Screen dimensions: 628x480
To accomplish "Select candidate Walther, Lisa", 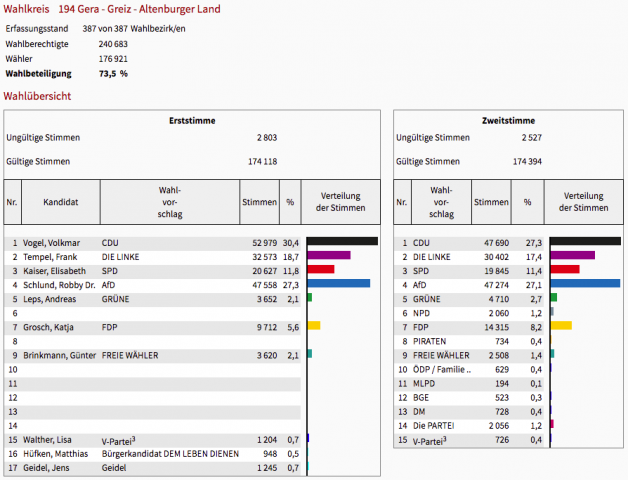I will pos(47,440).
